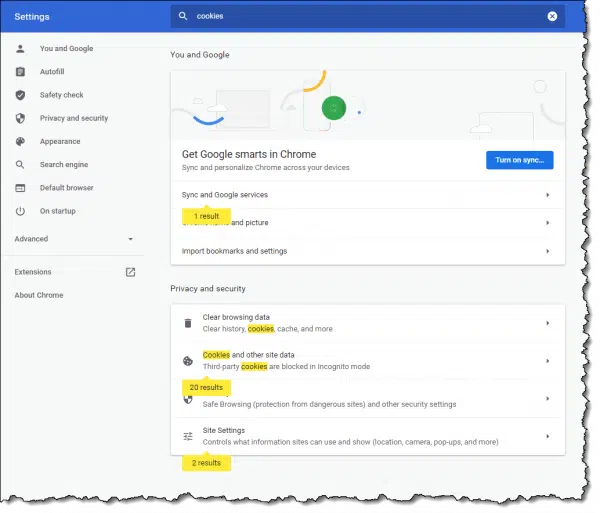600x513 pixels.
Task: Expand the Advanced section arrow
Action: [130, 239]
